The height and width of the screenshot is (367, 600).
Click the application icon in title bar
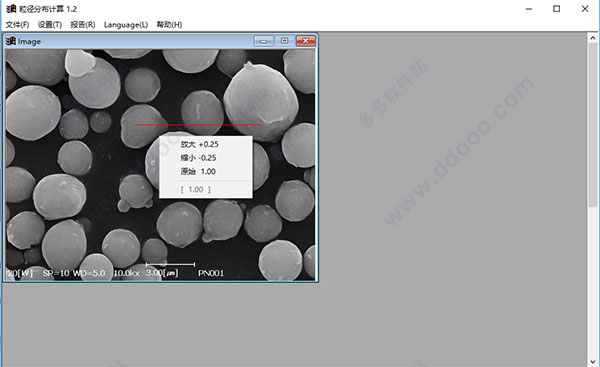[x=11, y=9]
